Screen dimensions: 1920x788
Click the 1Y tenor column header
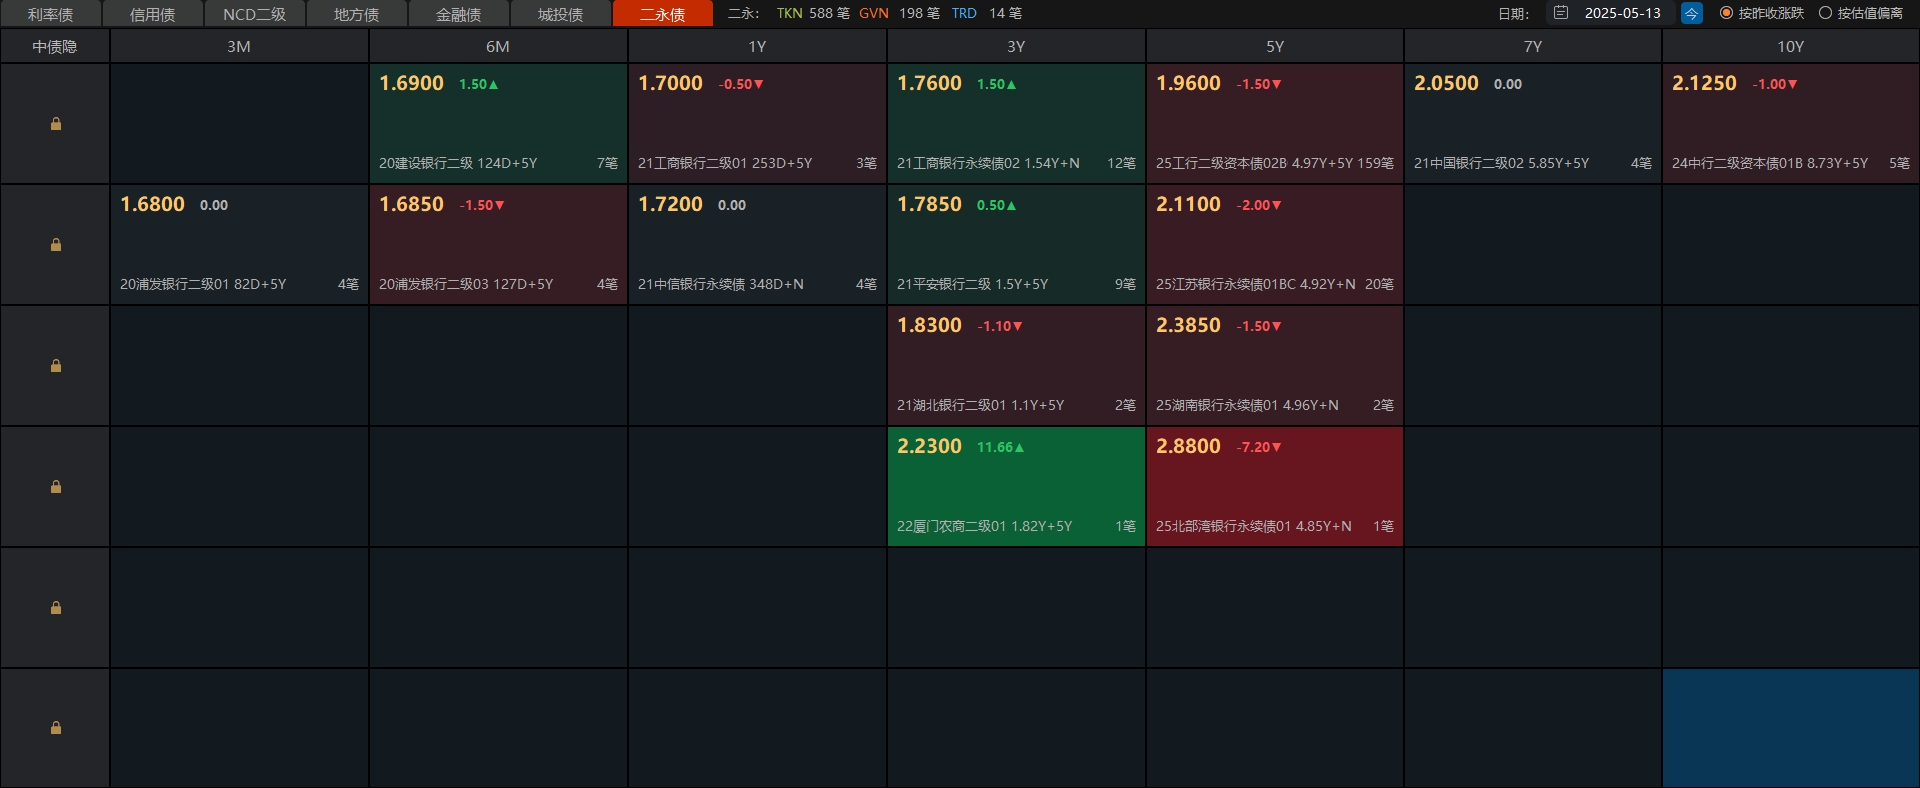point(757,47)
